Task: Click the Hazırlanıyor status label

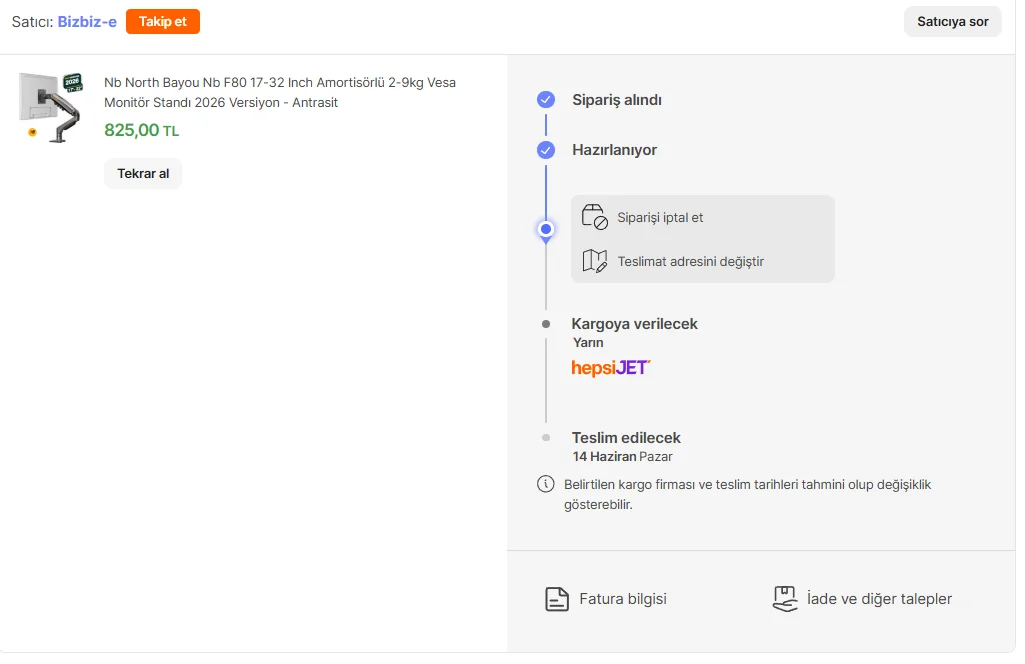Action: pos(614,150)
